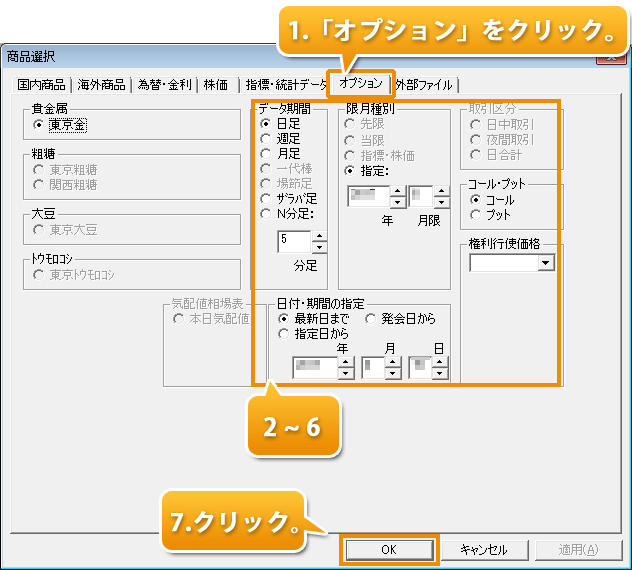Increase the 分足 minute value spinner
Image resolution: width=632 pixels, height=570 pixels.
tap(319, 236)
